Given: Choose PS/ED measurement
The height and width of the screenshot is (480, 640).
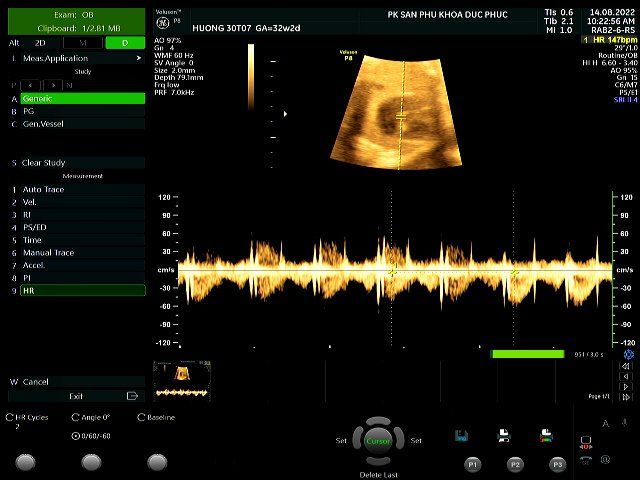Looking at the screenshot, I should tap(83, 227).
